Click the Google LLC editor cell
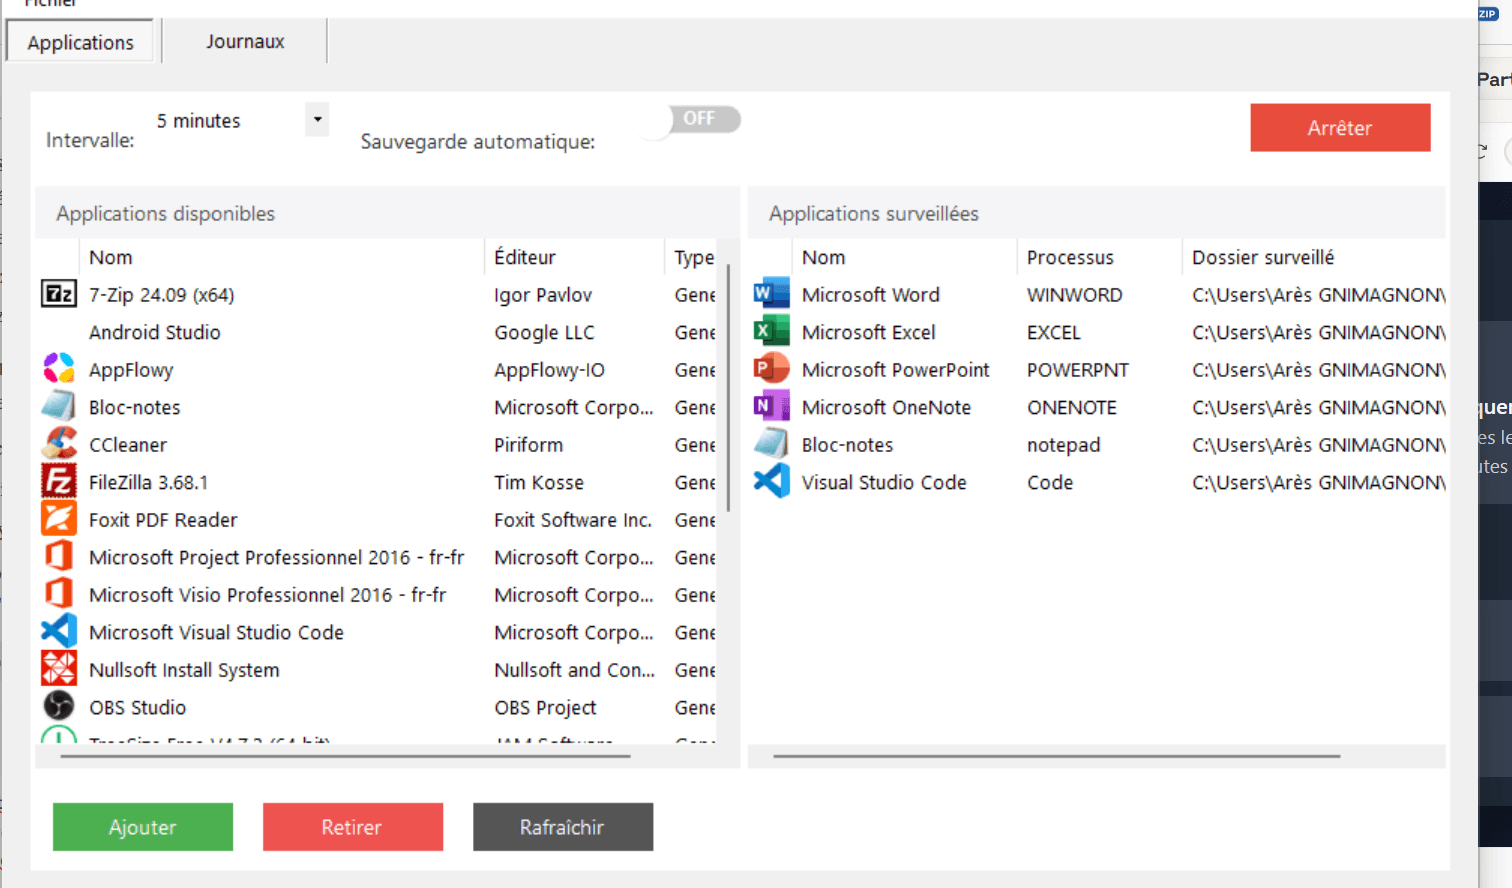The image size is (1512, 888). click(544, 332)
